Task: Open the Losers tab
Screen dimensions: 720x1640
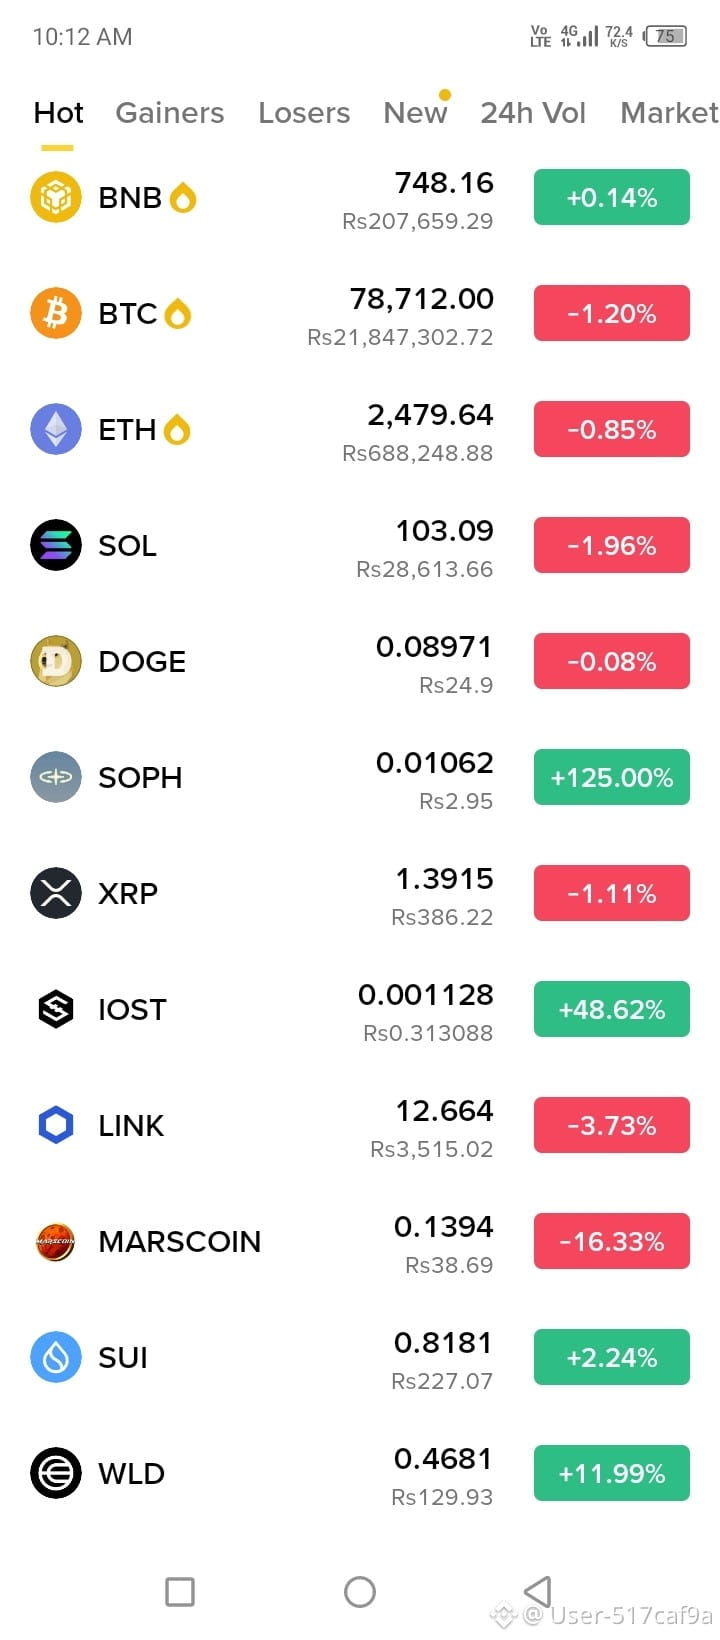Action: 304,113
